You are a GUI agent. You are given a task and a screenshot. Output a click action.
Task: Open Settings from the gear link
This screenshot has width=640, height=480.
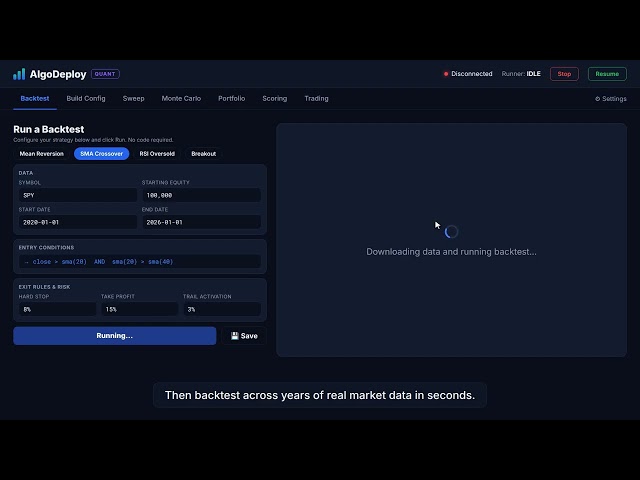611,99
